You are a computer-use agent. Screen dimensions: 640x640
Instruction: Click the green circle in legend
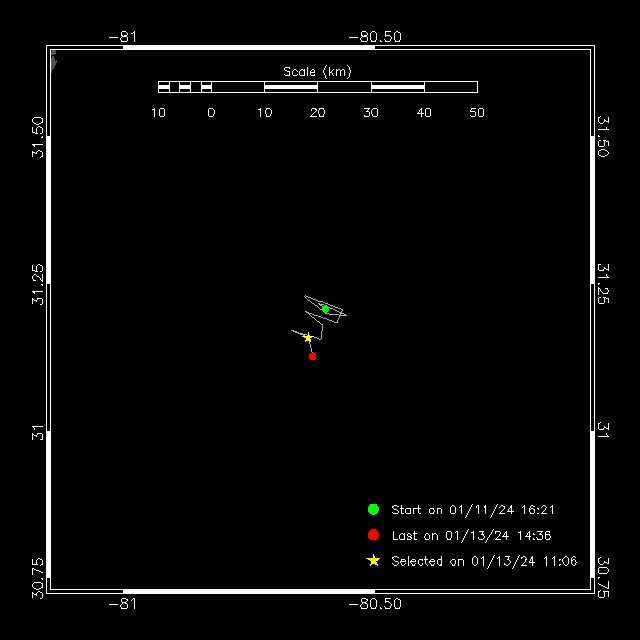click(373, 509)
